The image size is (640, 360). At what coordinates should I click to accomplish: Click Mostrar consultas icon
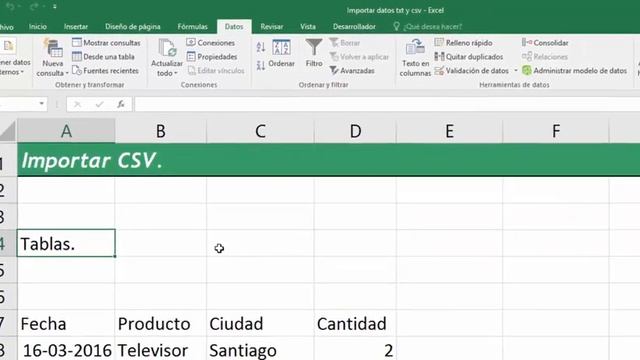(x=77, y=42)
